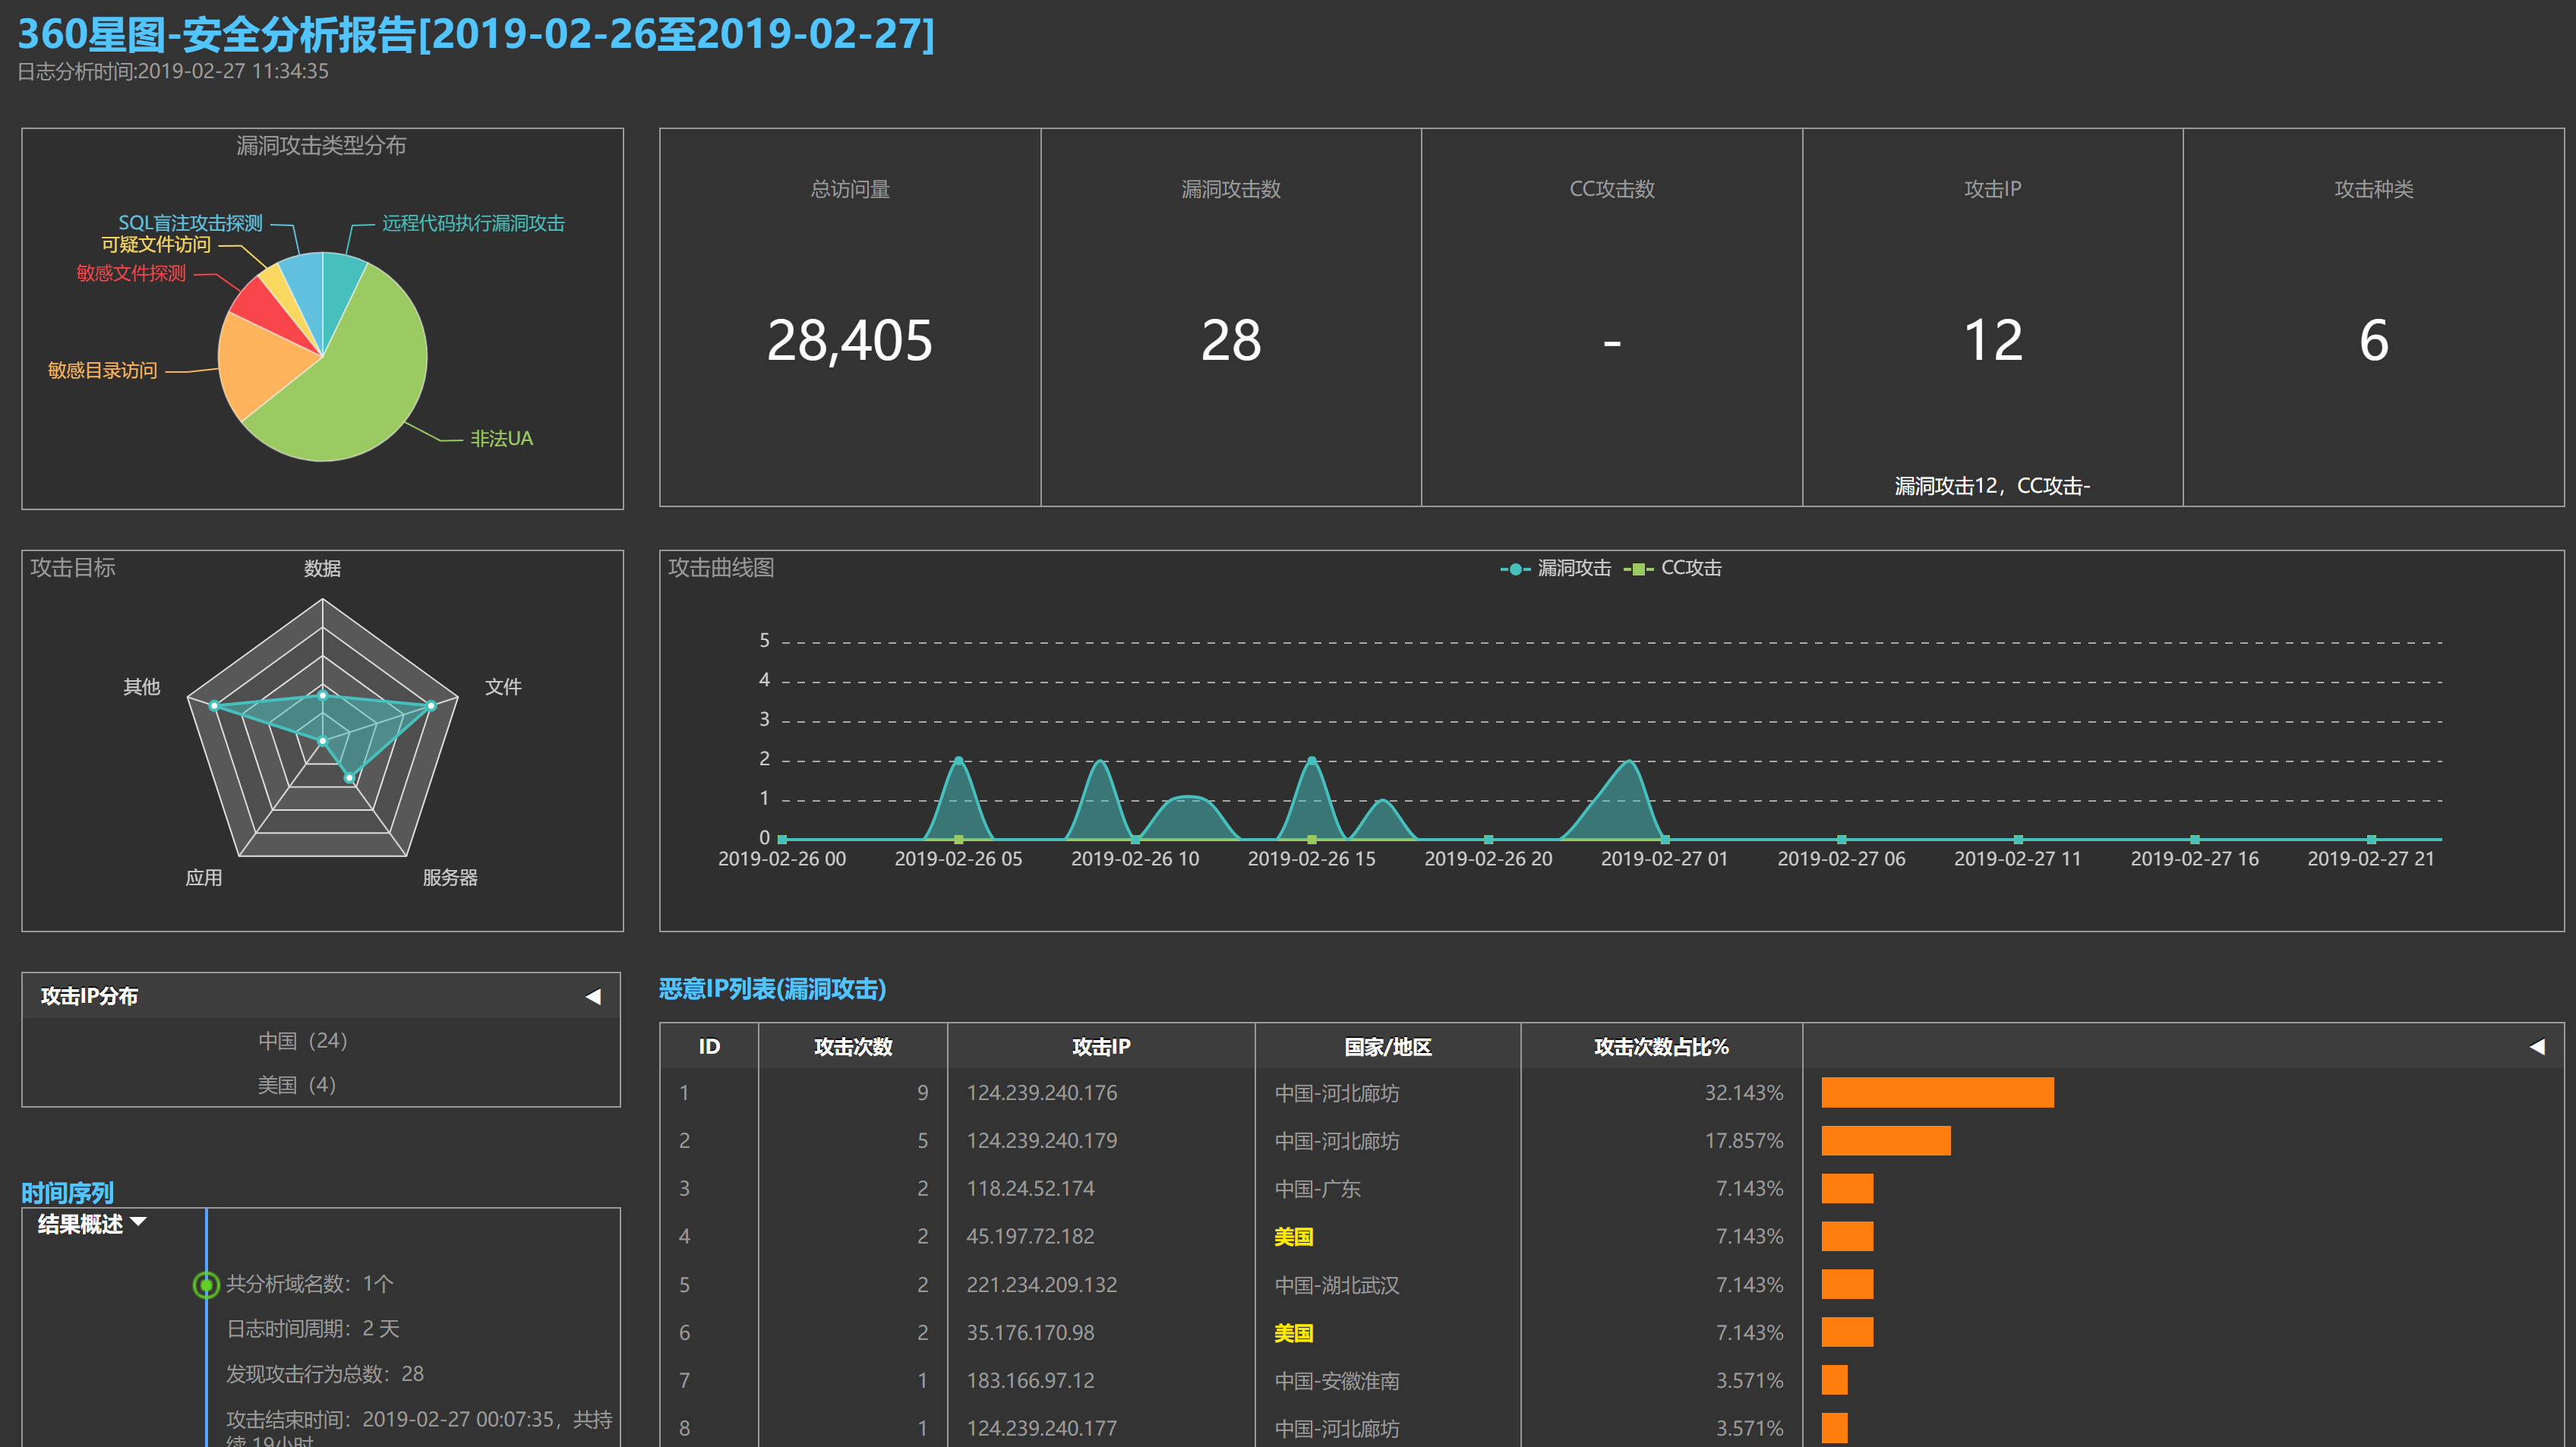Click the 漏洞攻击12，CC攻击- note

coord(1992,486)
